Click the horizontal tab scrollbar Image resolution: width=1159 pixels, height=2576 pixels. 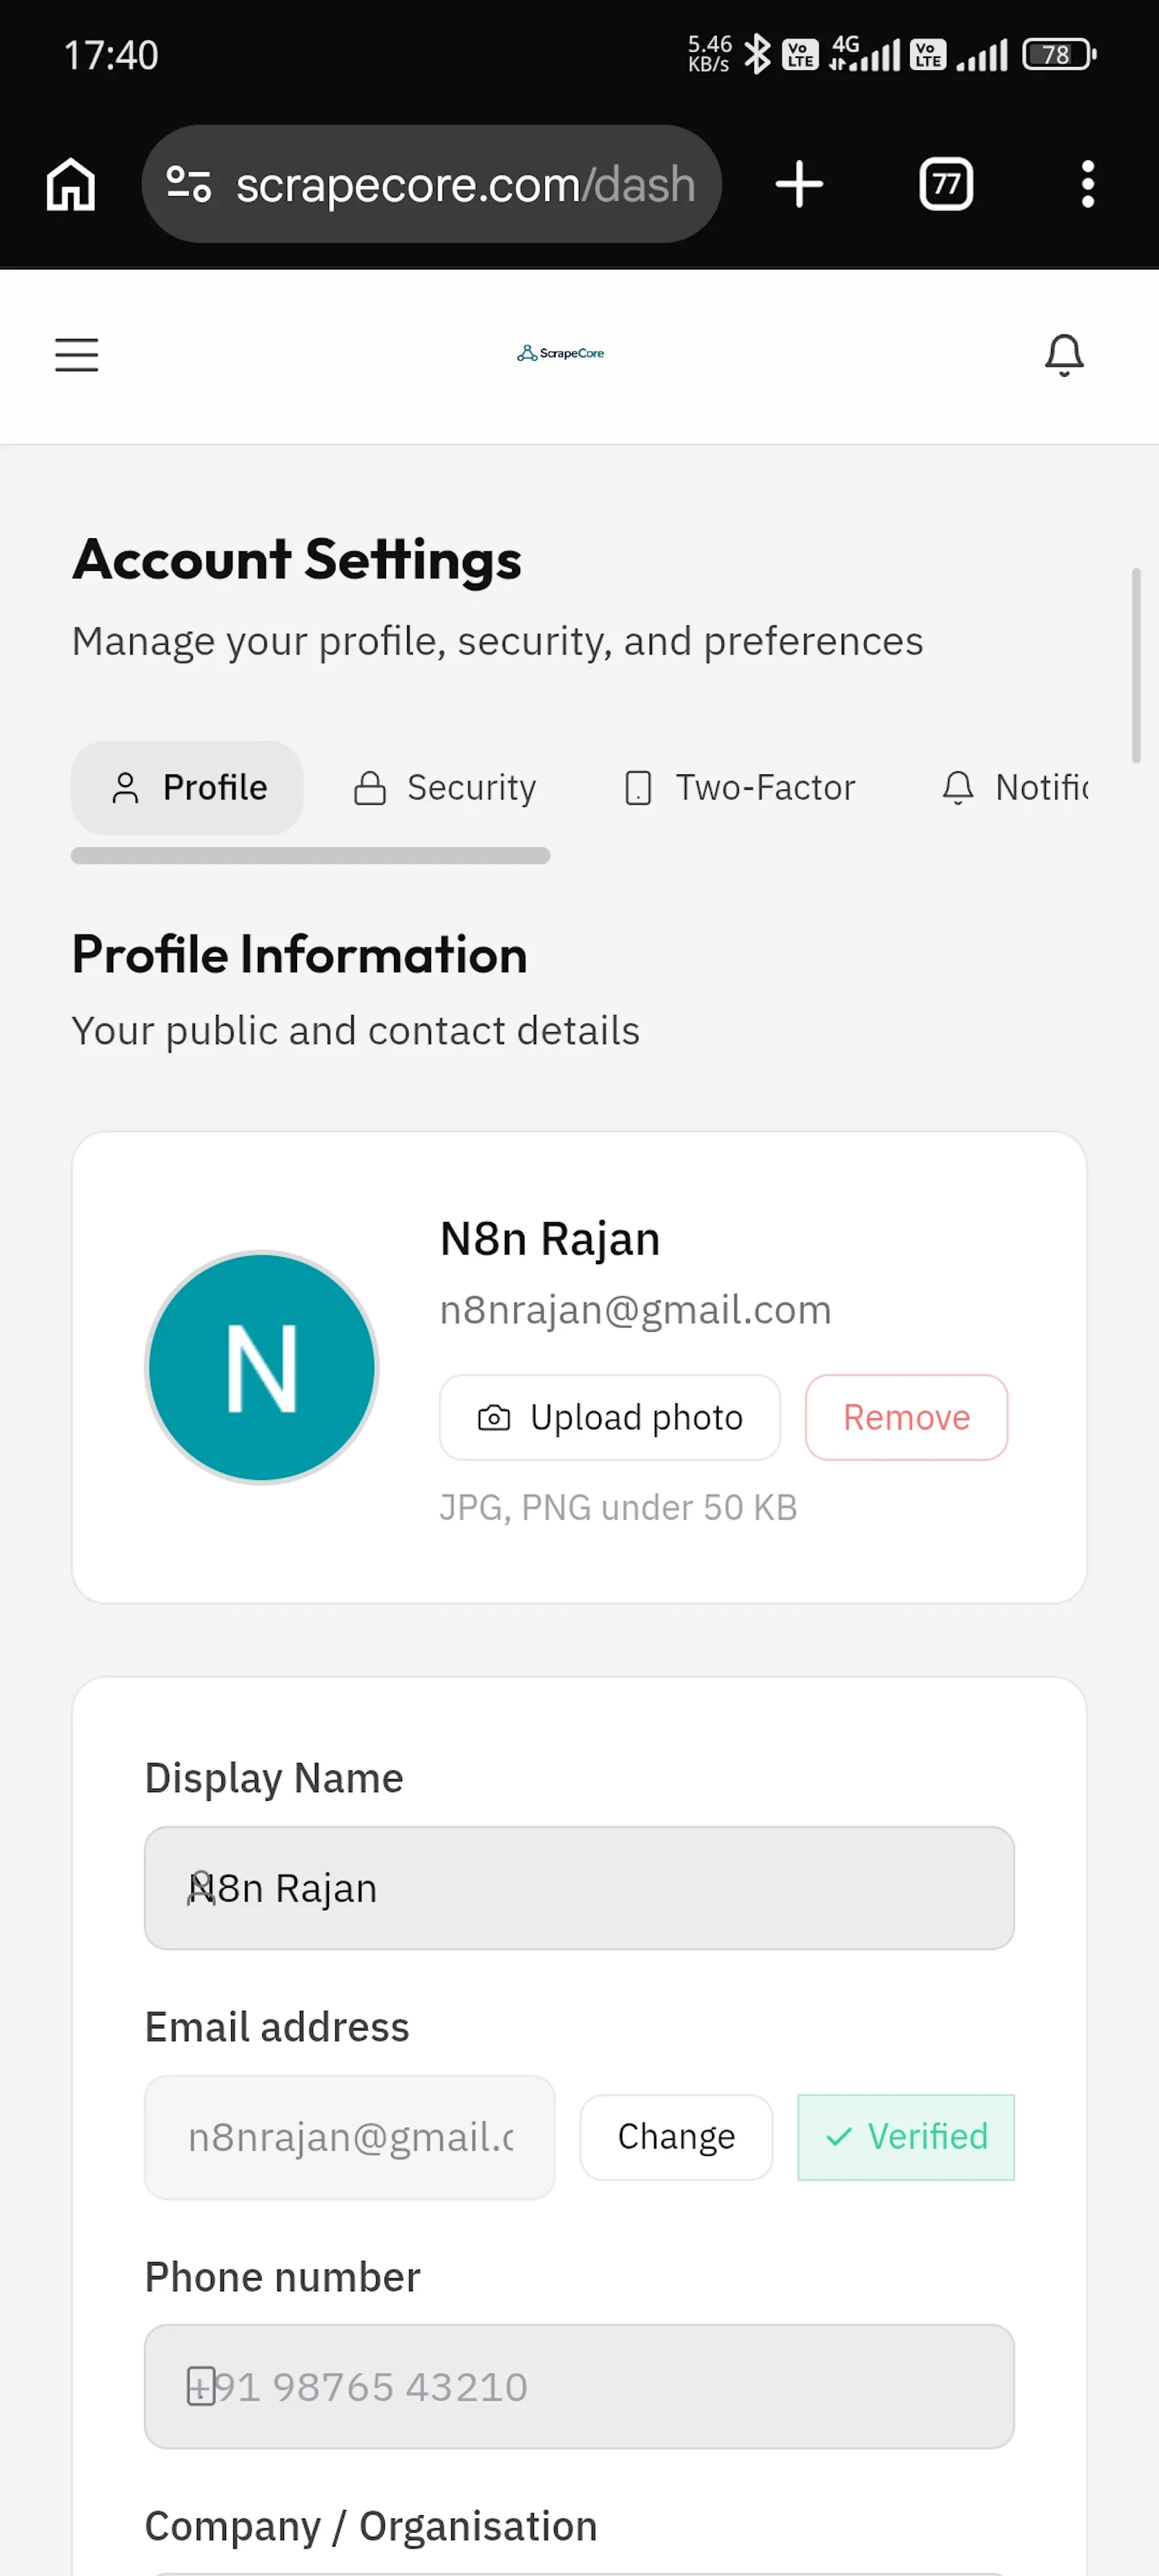310,856
